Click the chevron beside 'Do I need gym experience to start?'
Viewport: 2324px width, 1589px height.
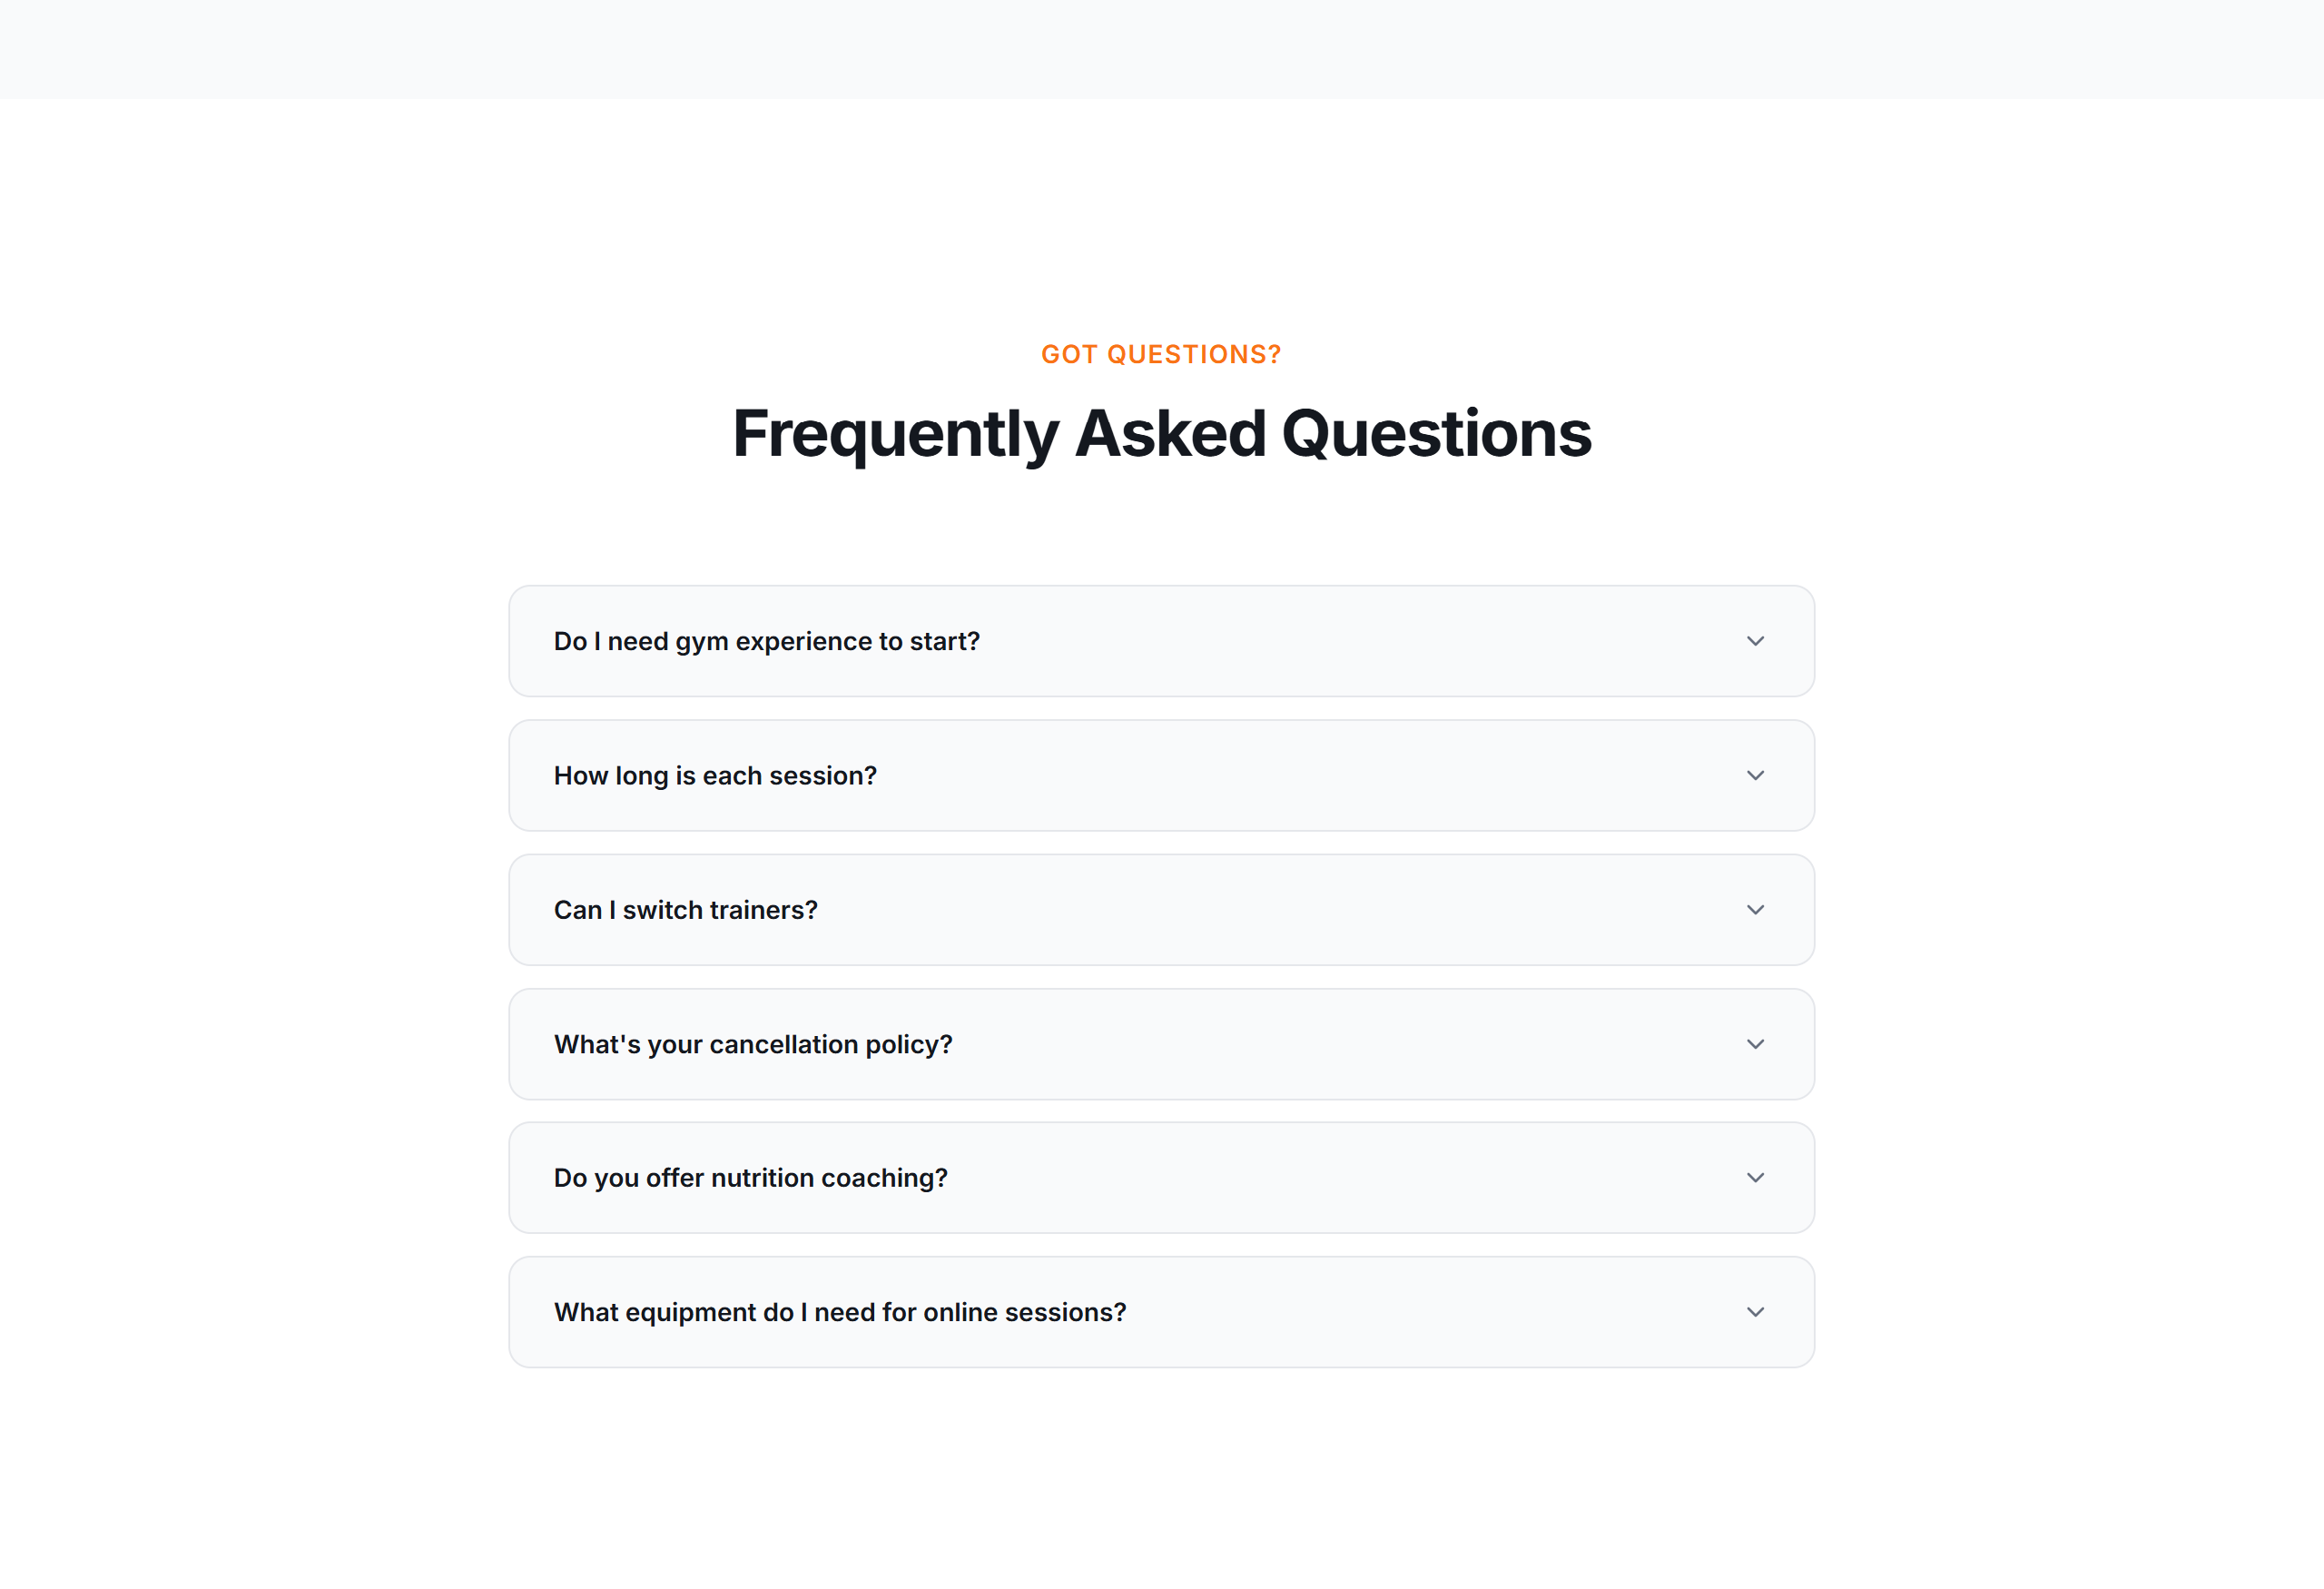coord(1755,641)
